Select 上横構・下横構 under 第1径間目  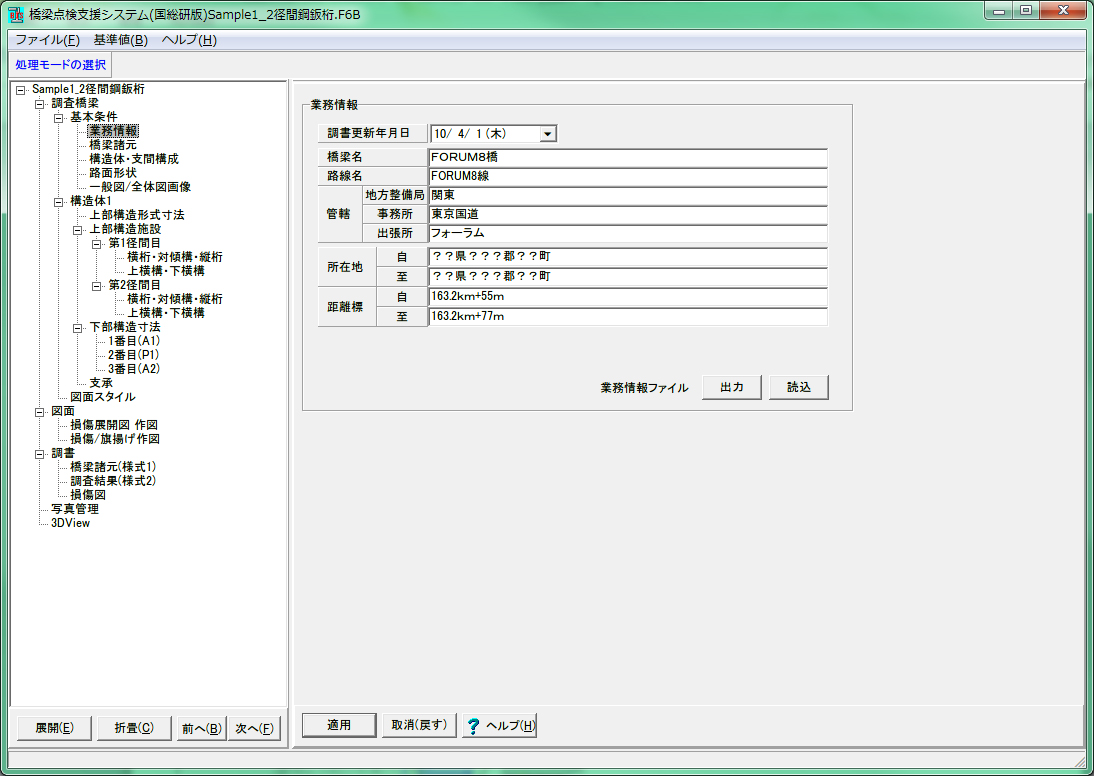166,271
